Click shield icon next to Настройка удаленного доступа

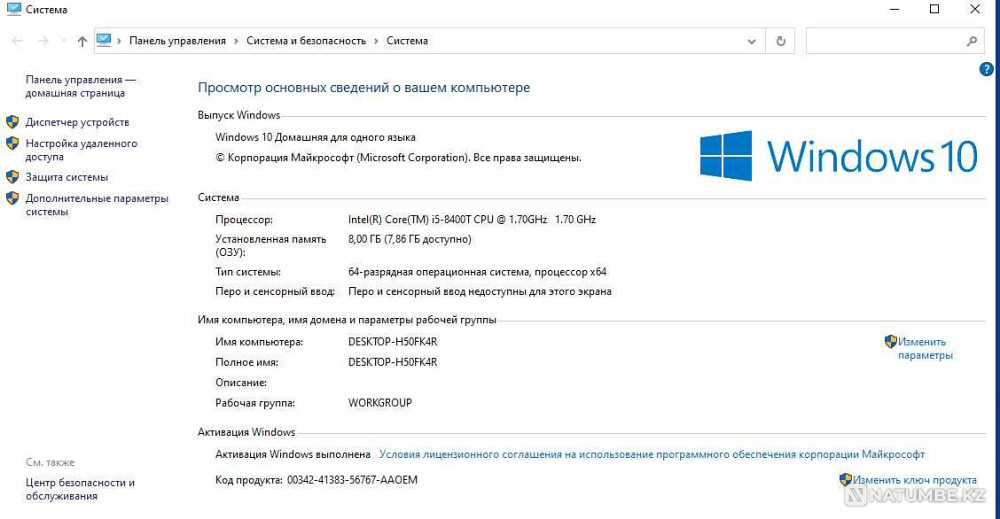(x=12, y=143)
